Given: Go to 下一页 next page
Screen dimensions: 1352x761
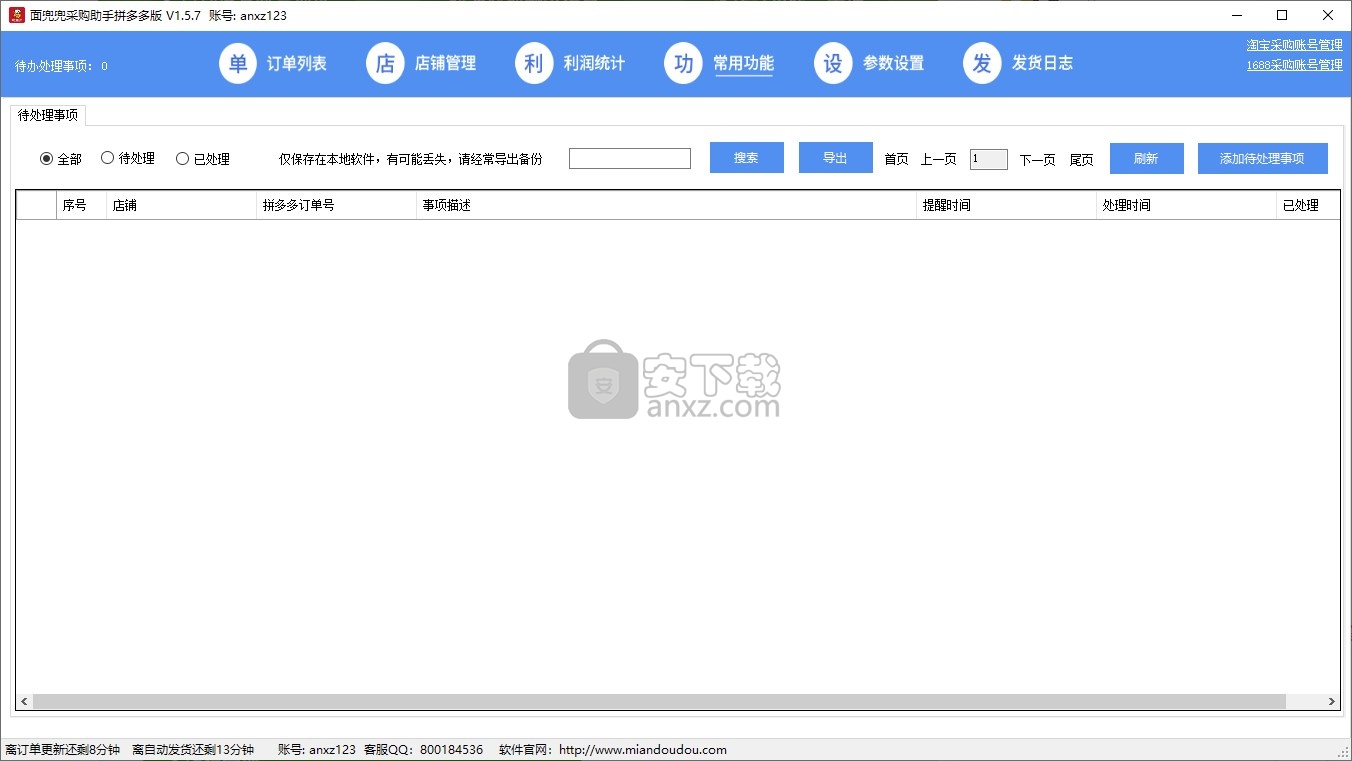Looking at the screenshot, I should pyautogui.click(x=1038, y=160).
